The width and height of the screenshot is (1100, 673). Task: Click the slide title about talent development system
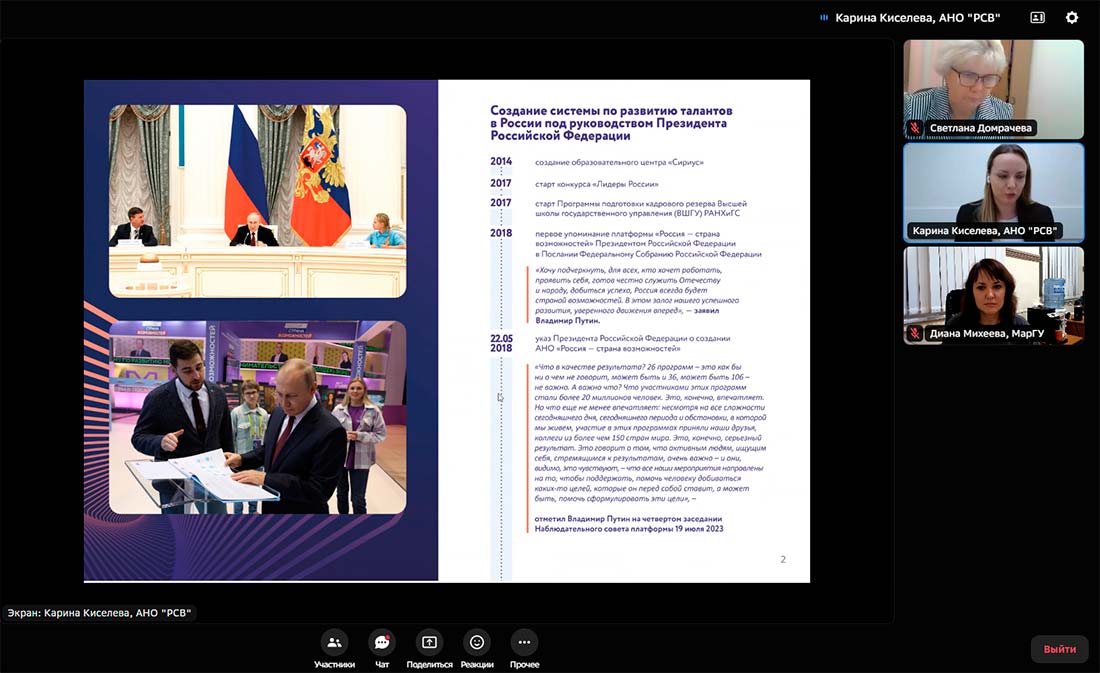point(611,123)
